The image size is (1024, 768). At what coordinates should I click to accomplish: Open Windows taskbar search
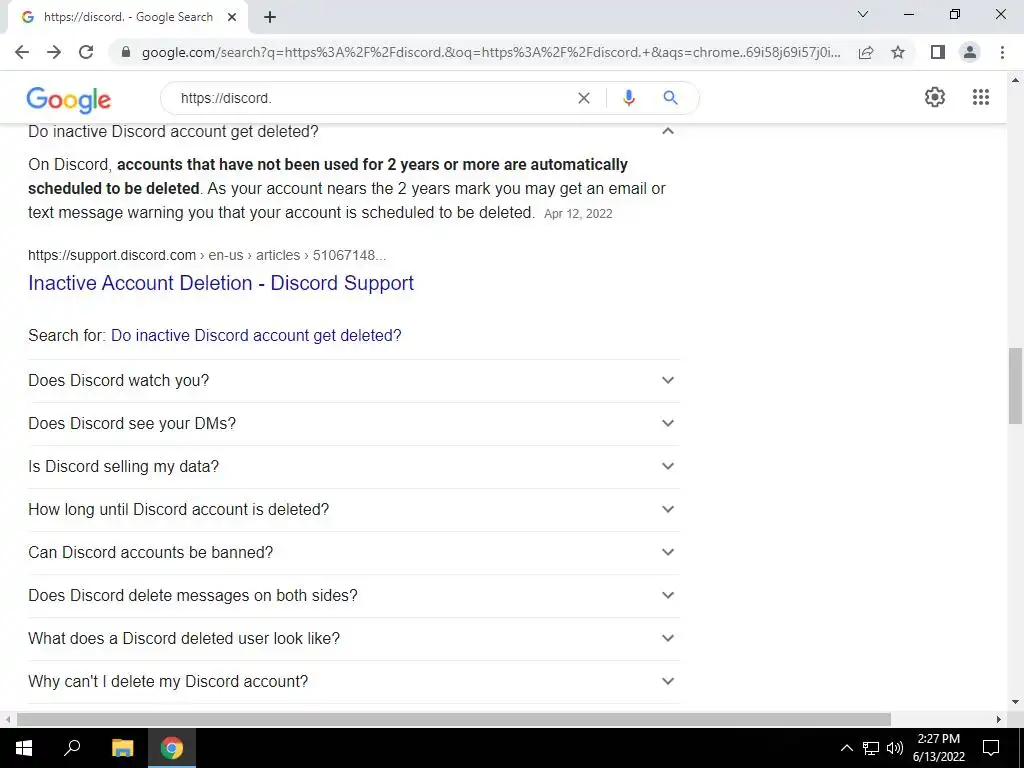pos(72,748)
